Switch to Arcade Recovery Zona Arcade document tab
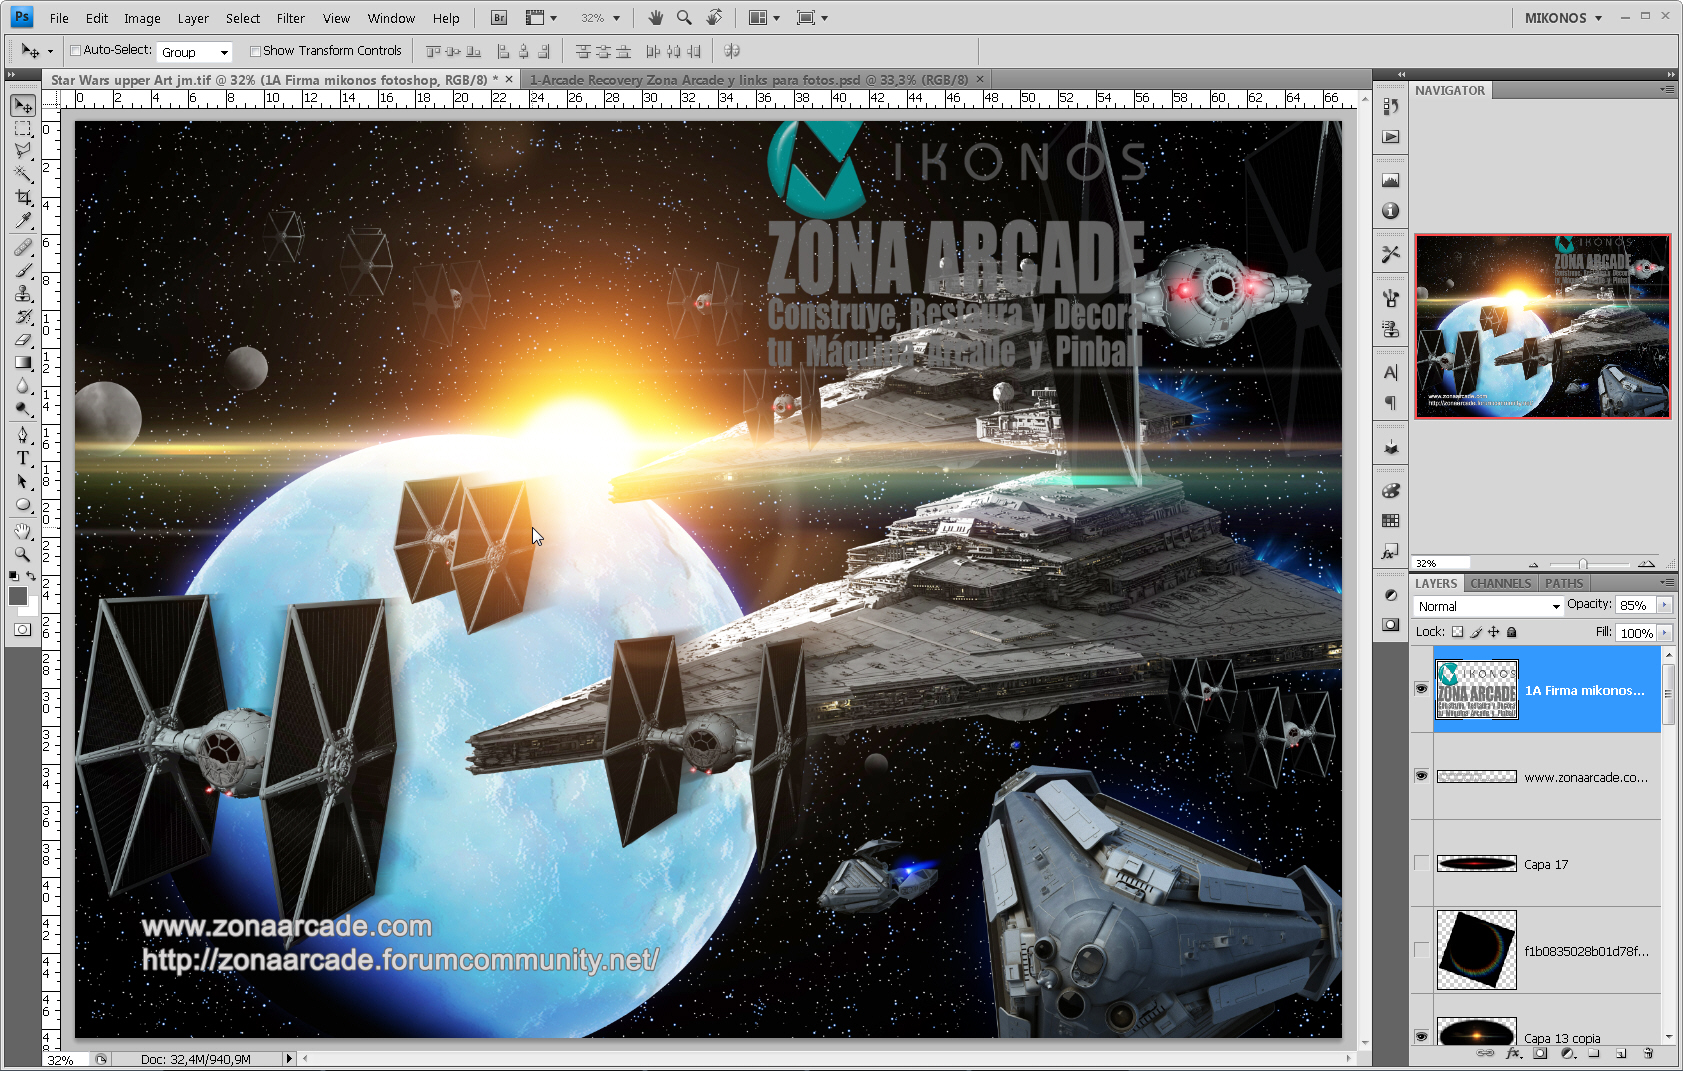The height and width of the screenshot is (1071, 1683). pos(750,80)
